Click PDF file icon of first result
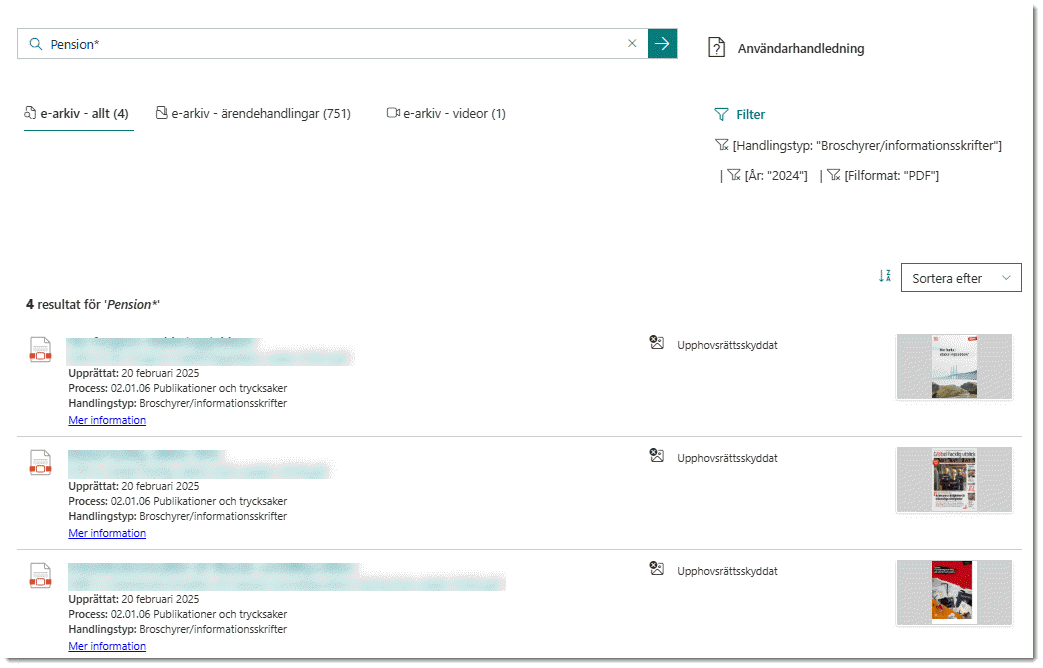 41,349
